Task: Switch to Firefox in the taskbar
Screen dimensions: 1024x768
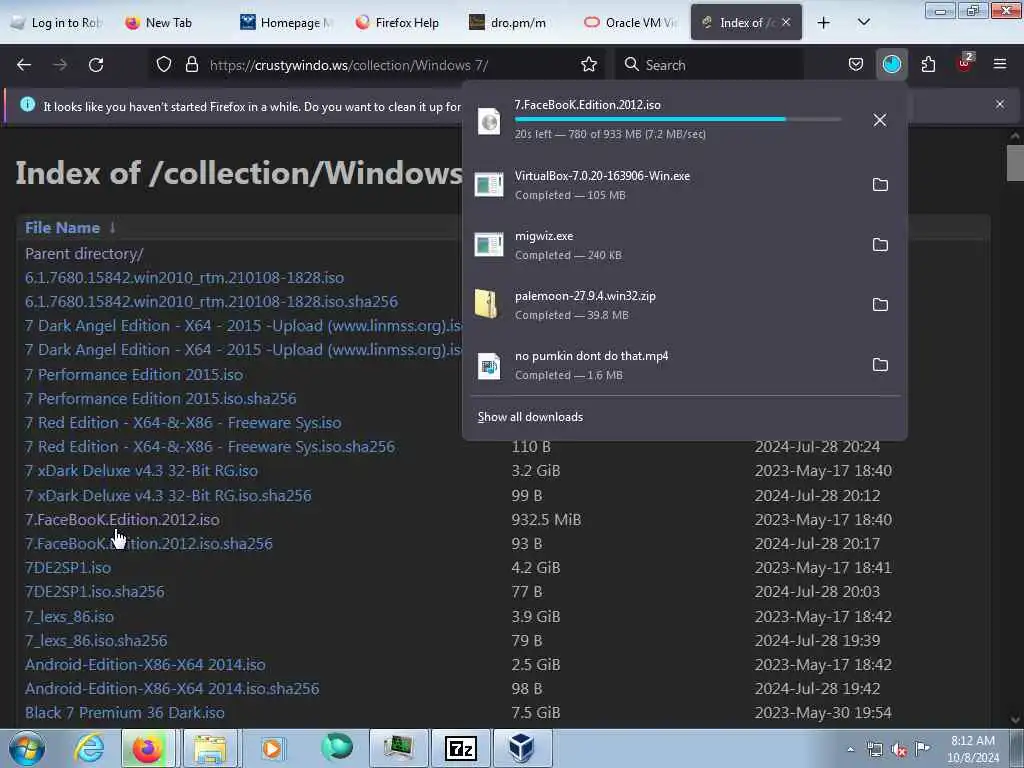Action: (x=148, y=748)
